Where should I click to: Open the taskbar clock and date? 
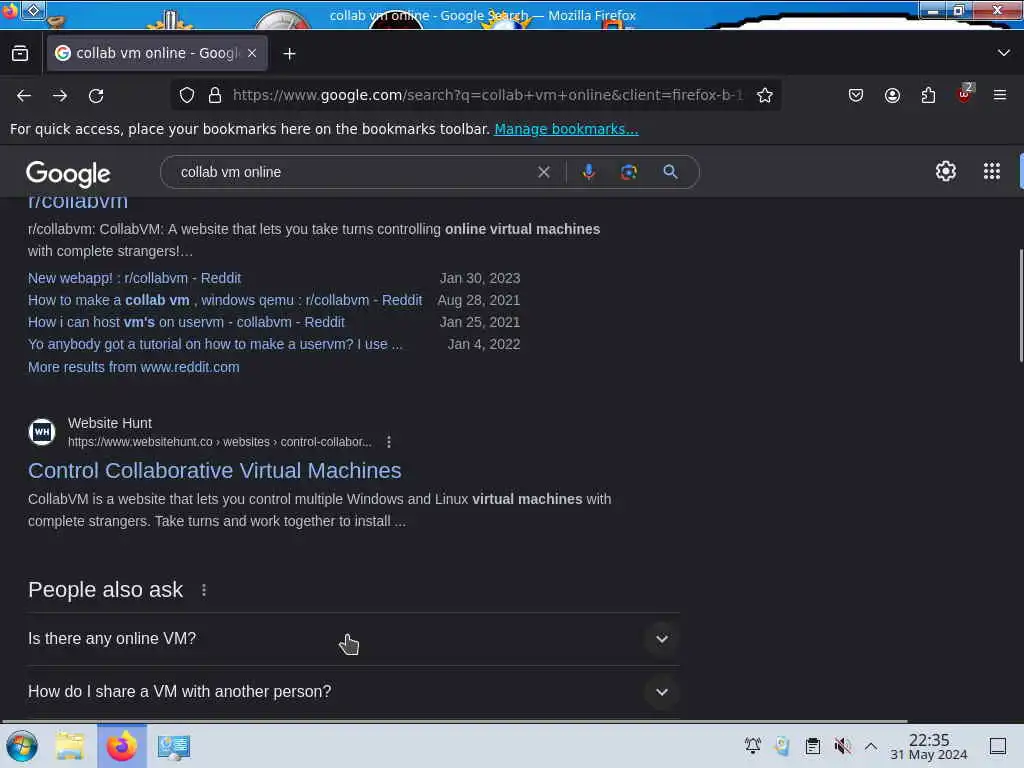click(929, 746)
